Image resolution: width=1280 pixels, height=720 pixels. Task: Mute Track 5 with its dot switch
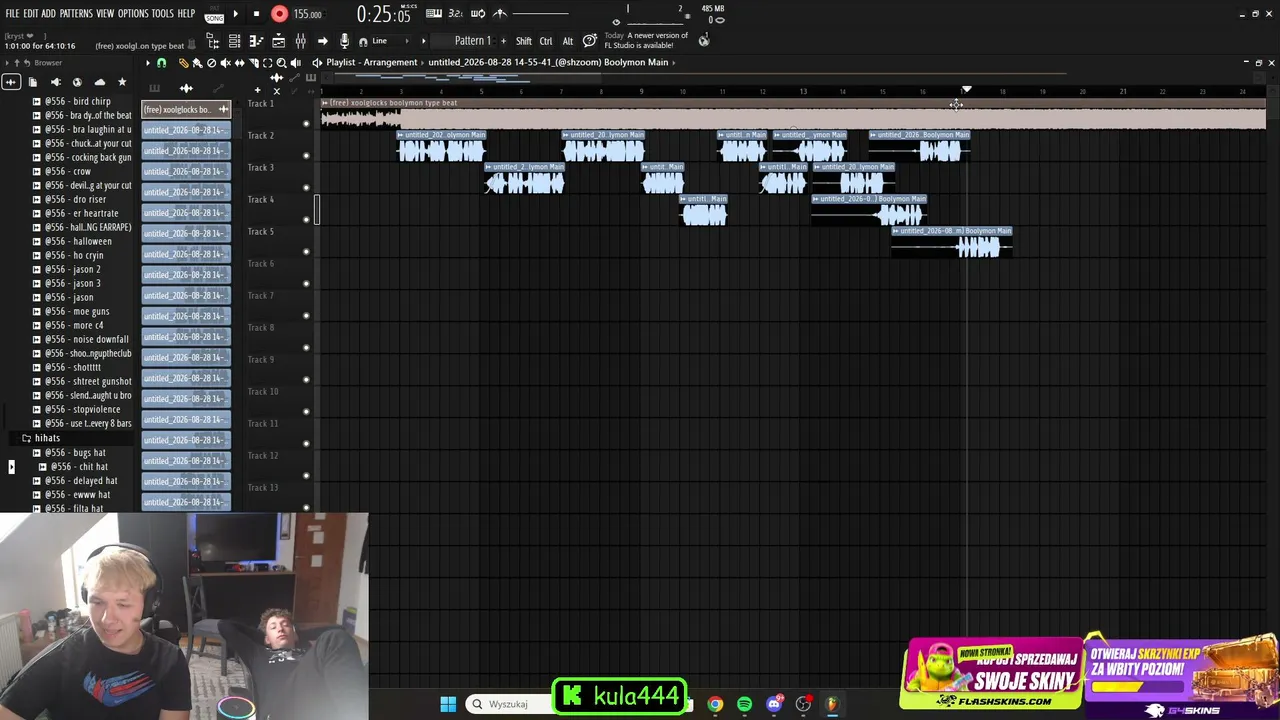[x=306, y=252]
